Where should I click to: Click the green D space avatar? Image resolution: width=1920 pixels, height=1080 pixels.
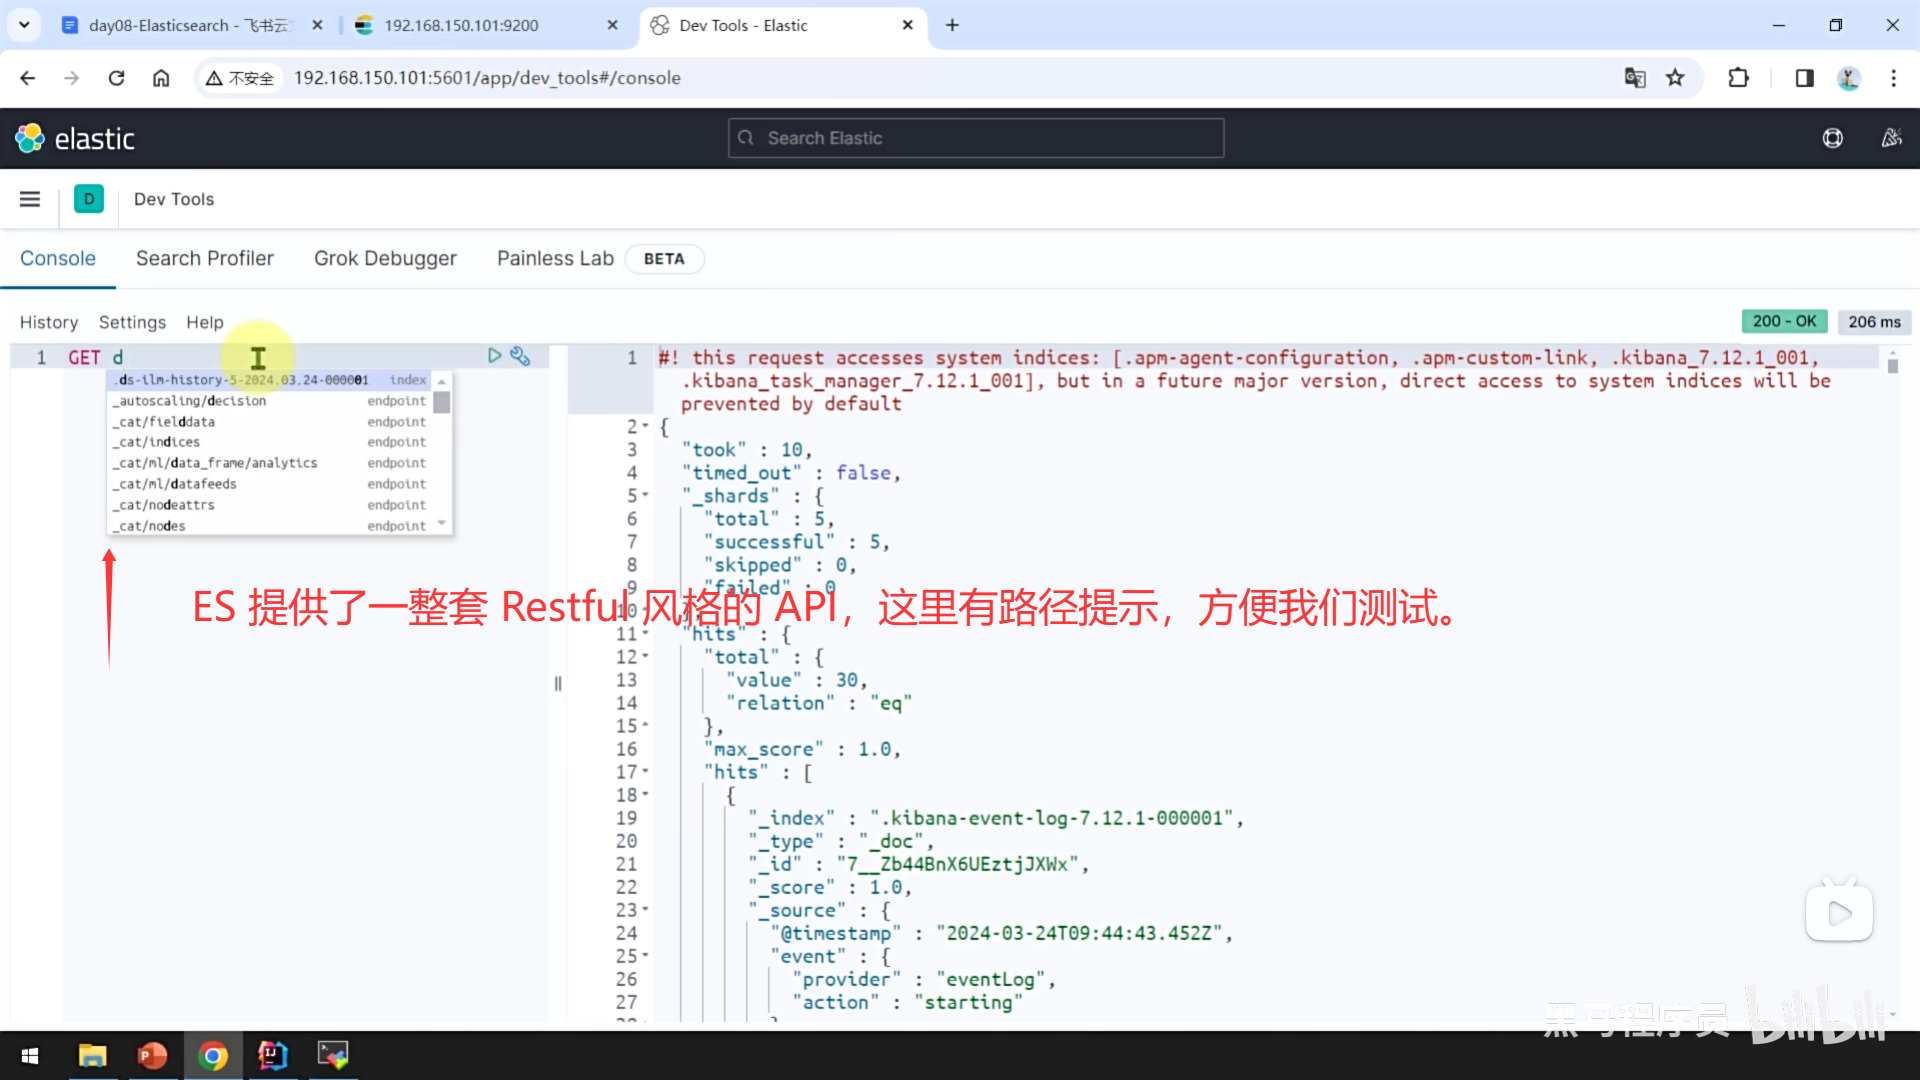(x=89, y=199)
